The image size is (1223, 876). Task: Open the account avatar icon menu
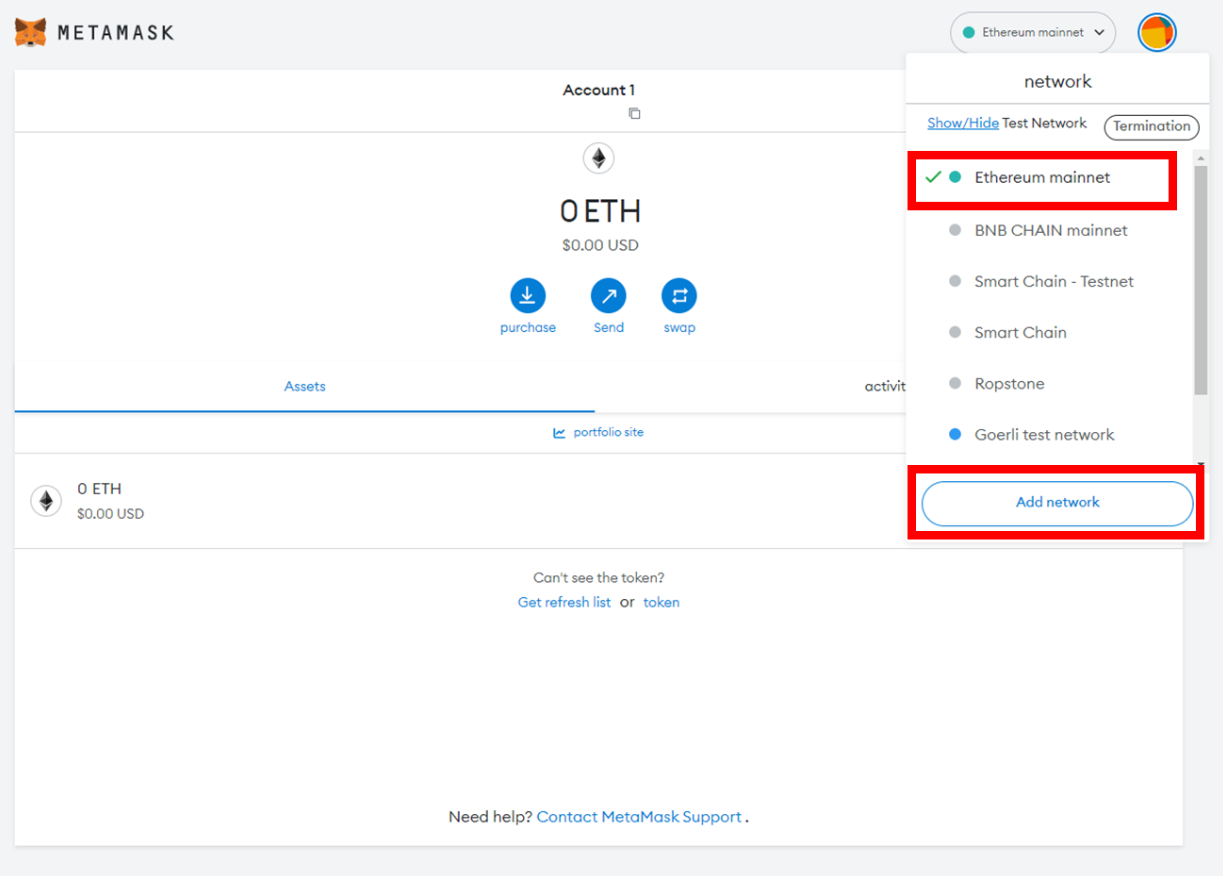pyautogui.click(x=1157, y=33)
